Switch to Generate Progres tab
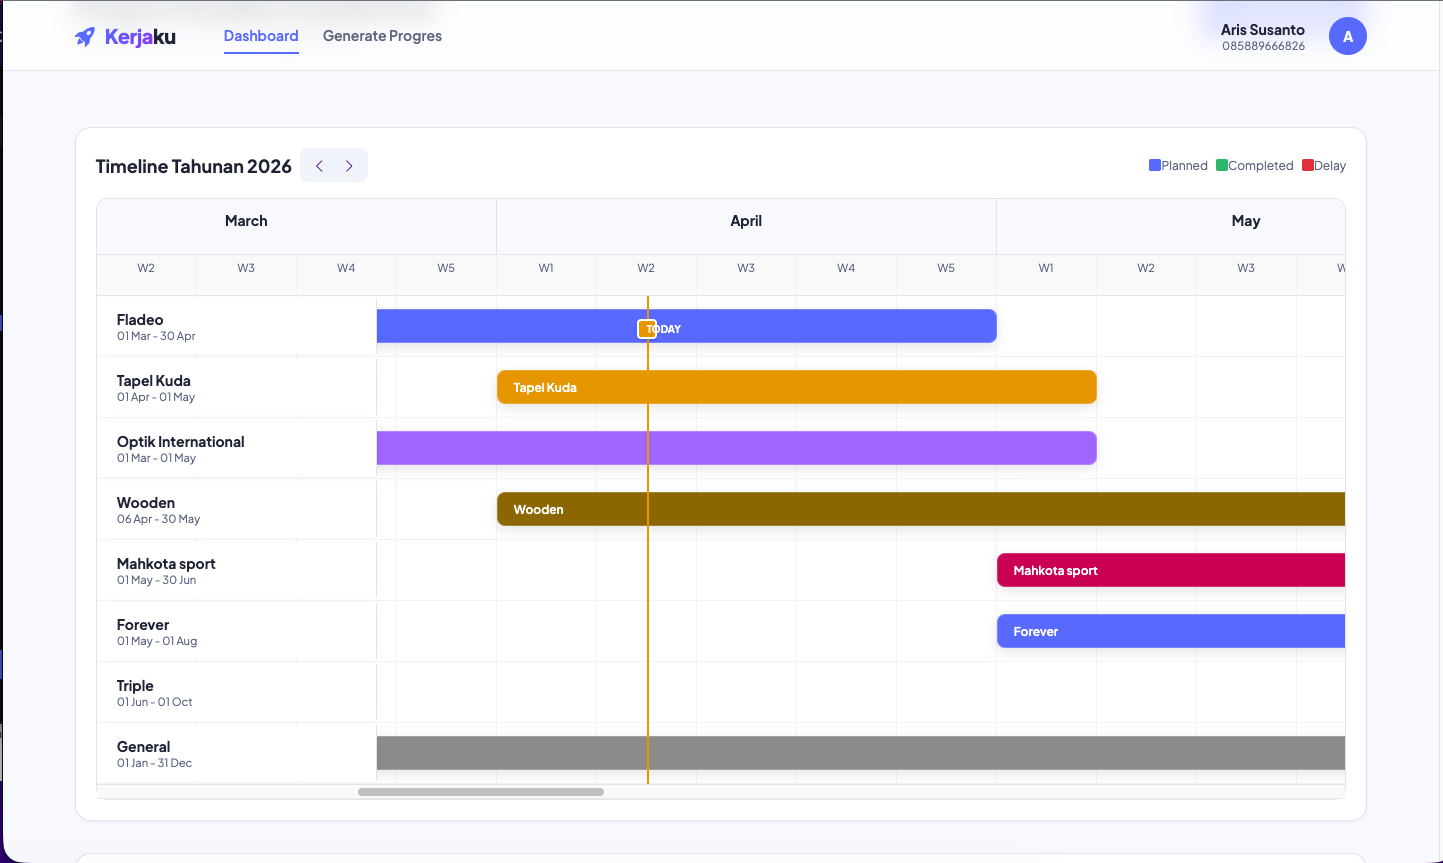The width and height of the screenshot is (1443, 863). click(382, 36)
